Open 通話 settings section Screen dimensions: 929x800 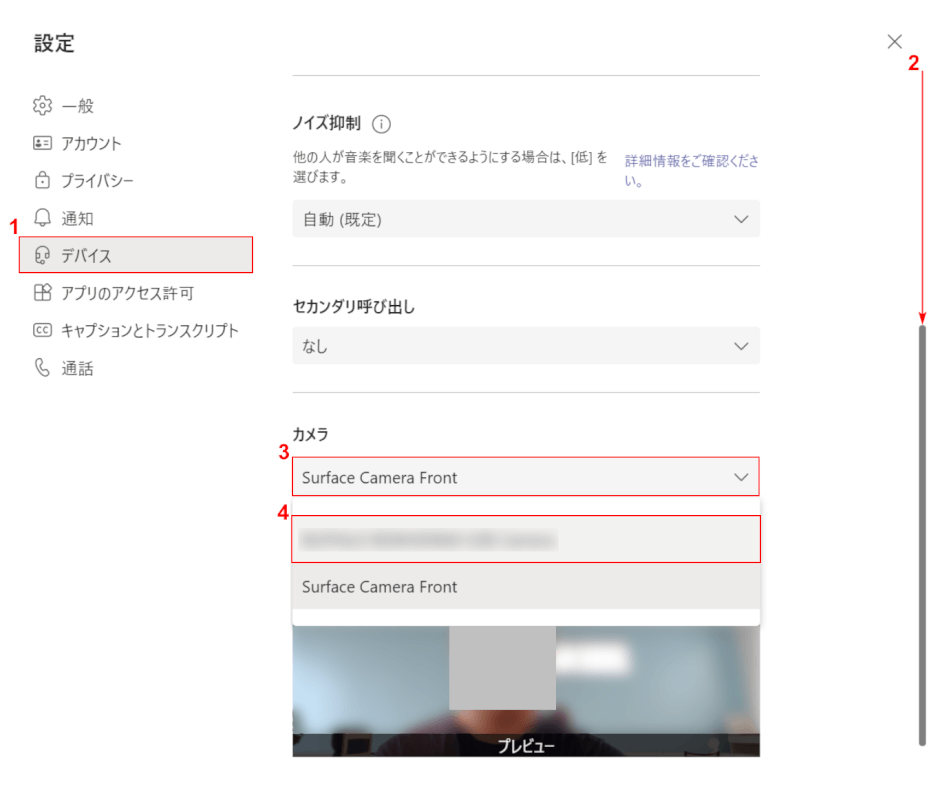pyautogui.click(x=136, y=367)
